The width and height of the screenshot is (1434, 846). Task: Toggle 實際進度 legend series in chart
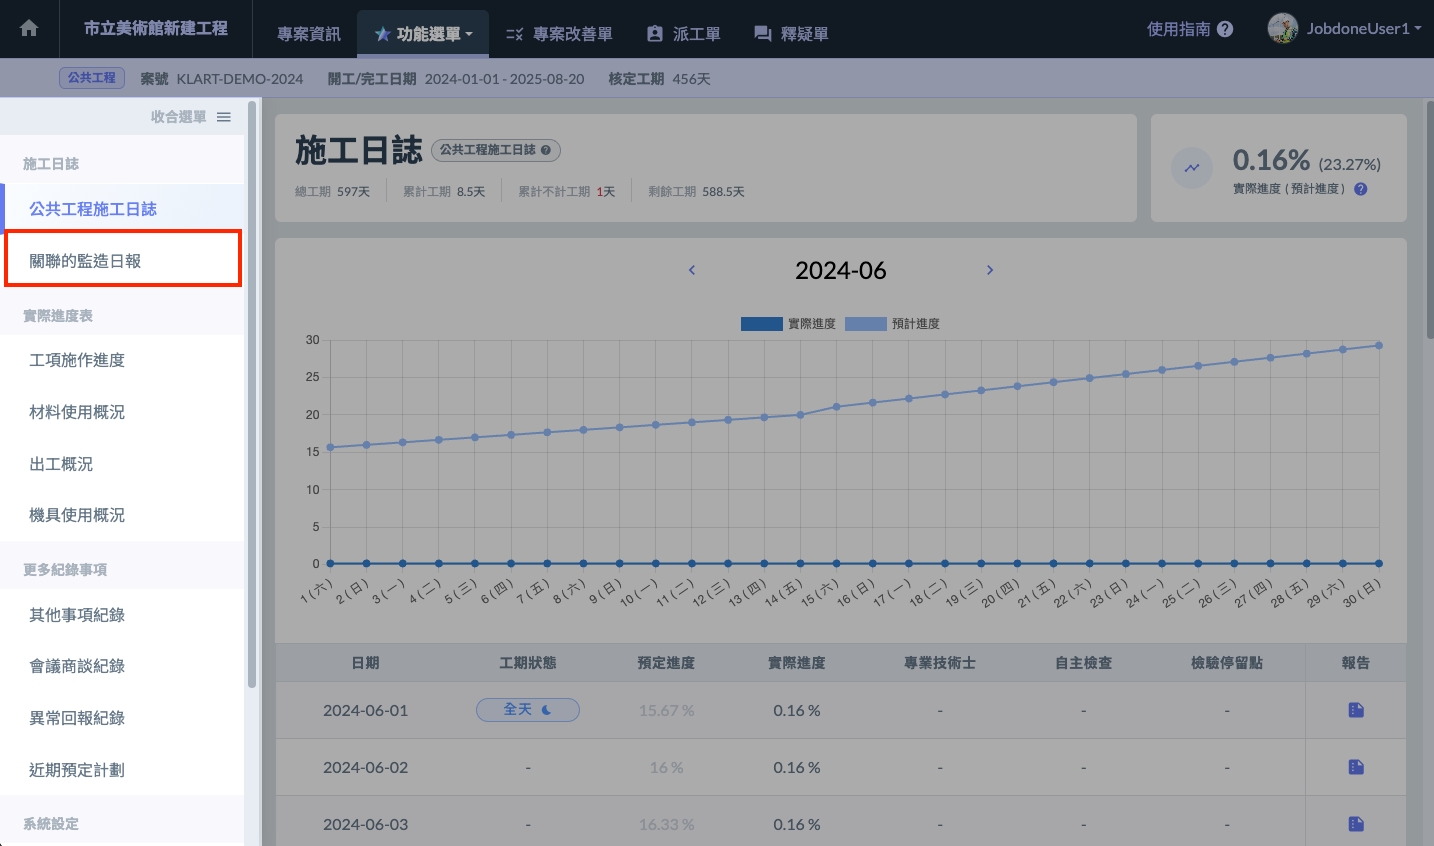[788, 324]
